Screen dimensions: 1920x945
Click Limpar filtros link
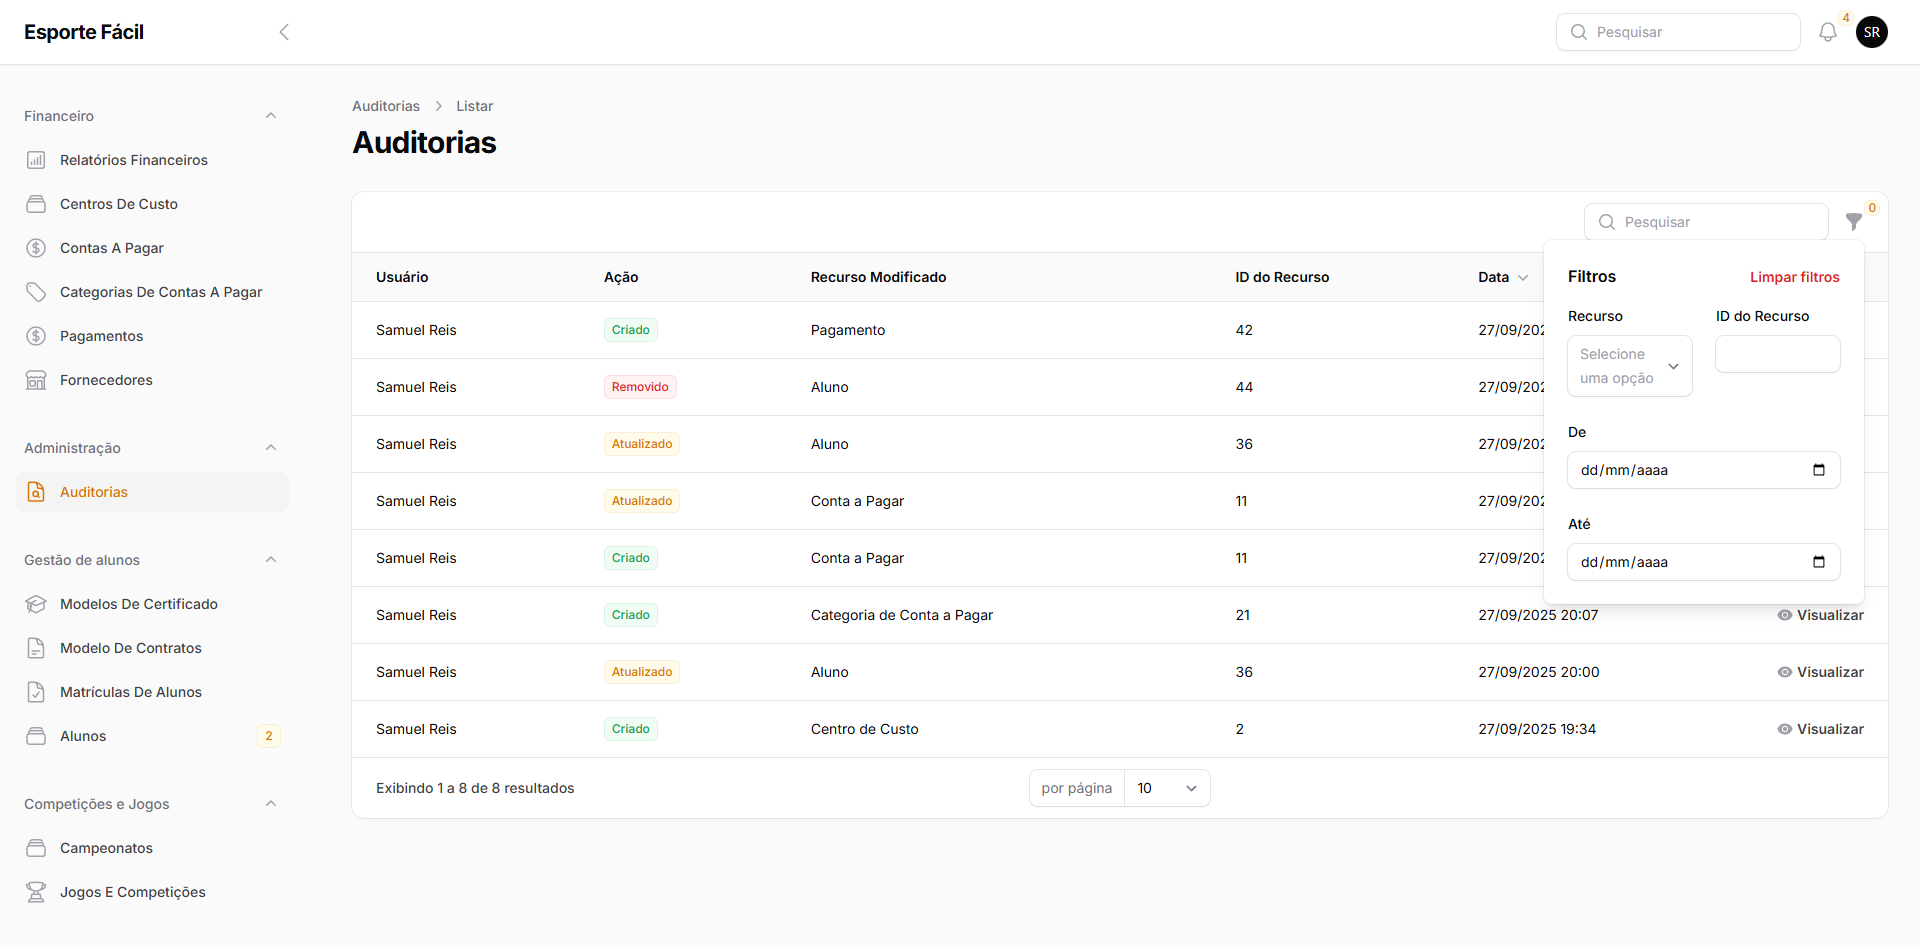(x=1794, y=277)
